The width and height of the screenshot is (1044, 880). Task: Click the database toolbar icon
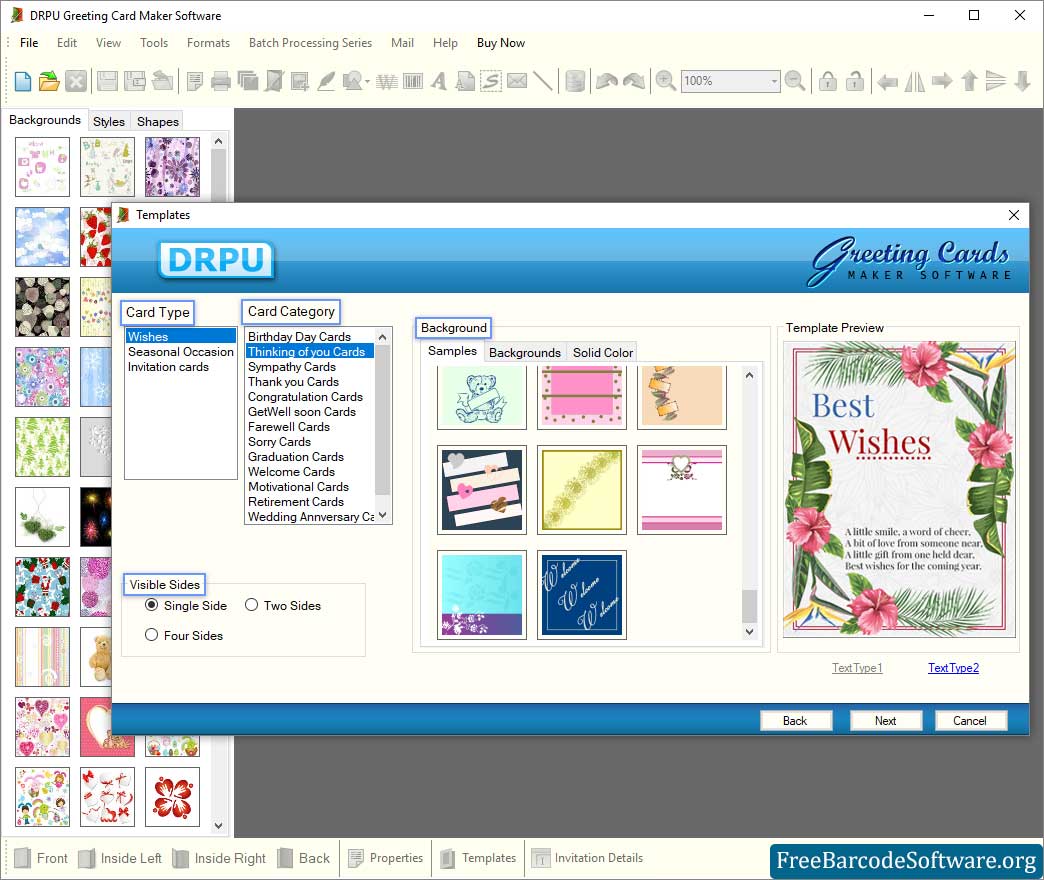click(575, 81)
